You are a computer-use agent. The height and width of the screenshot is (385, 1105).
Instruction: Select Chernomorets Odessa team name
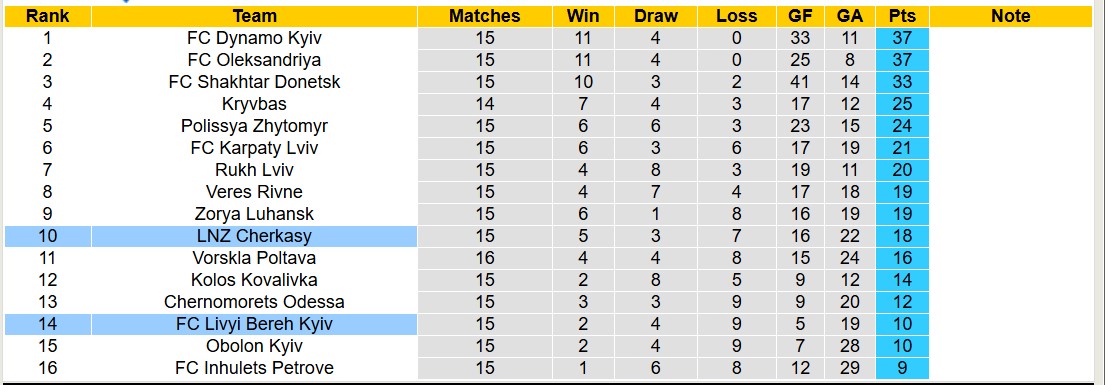pyautogui.click(x=254, y=302)
